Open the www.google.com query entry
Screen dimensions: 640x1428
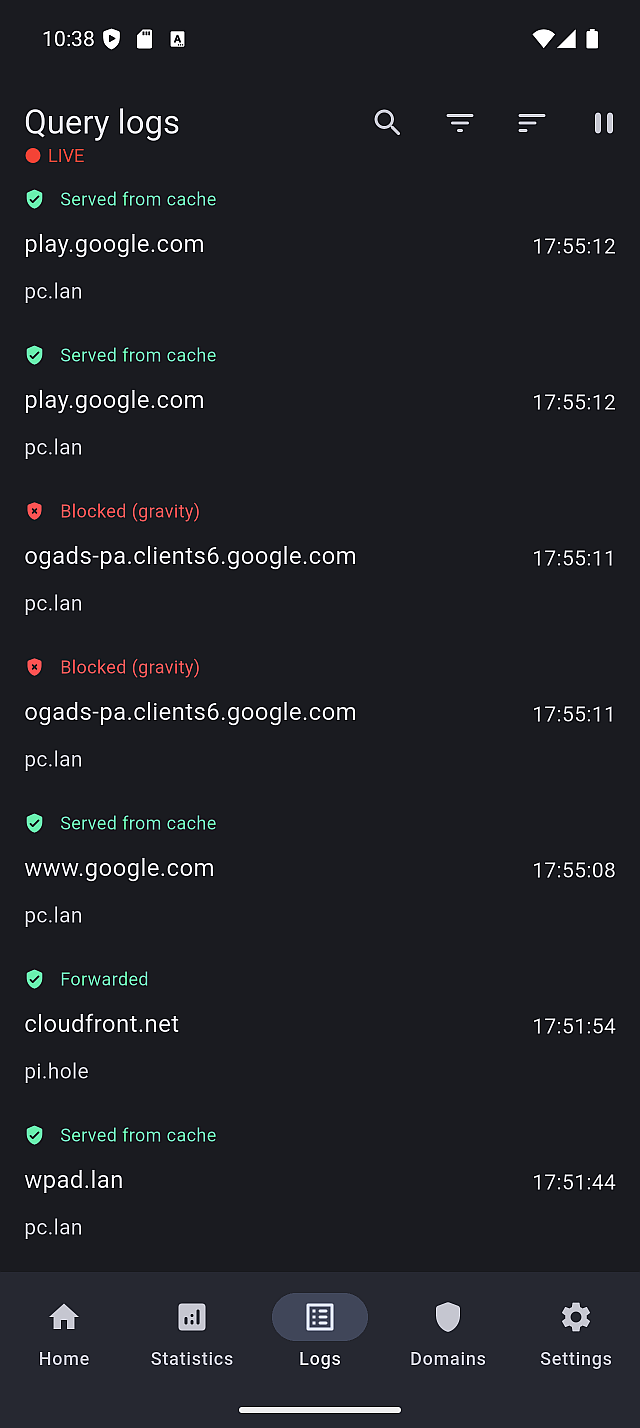320,869
